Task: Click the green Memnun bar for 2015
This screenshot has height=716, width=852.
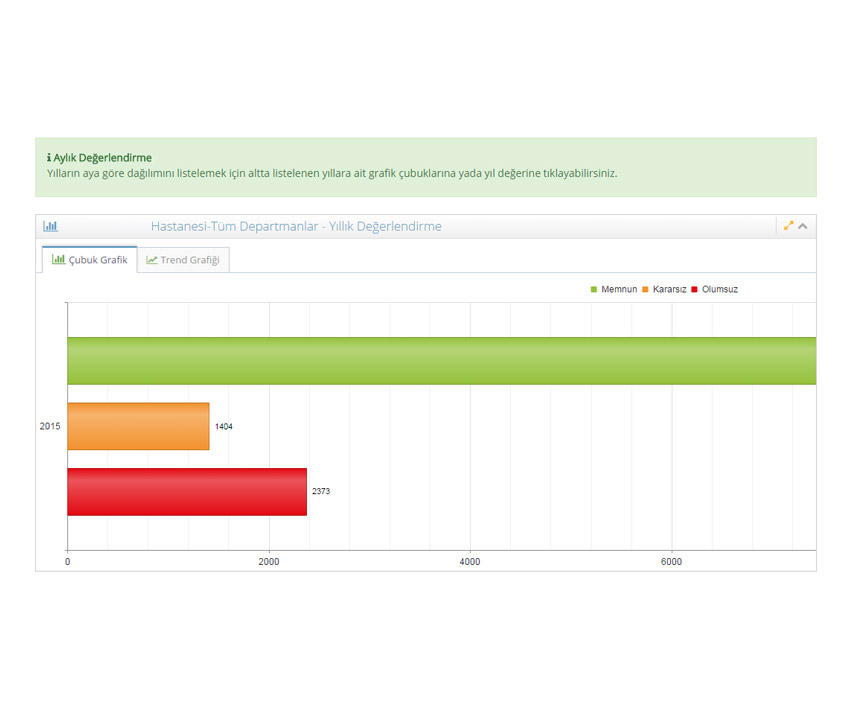Action: 442,361
